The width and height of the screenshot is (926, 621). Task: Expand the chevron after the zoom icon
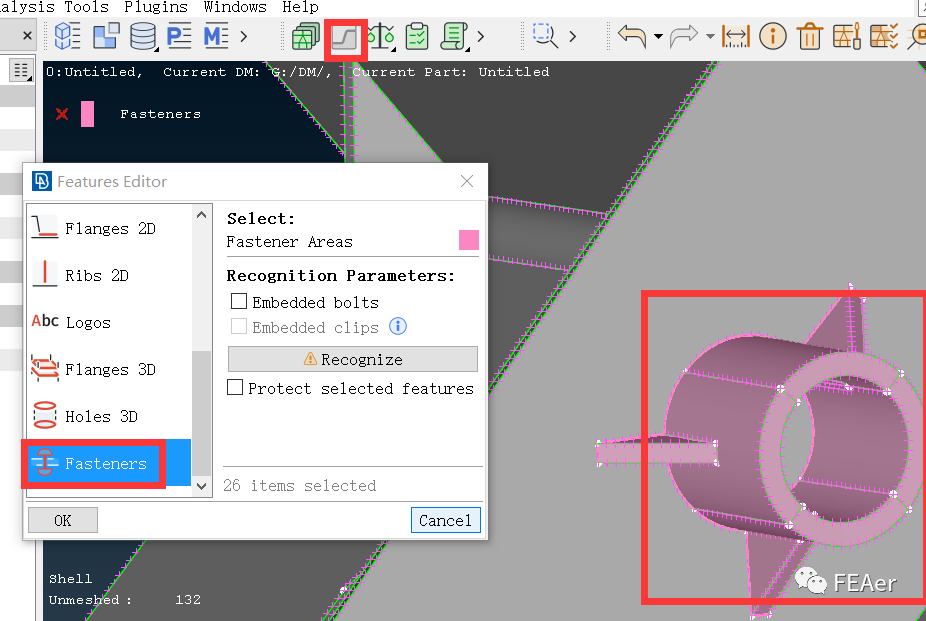572,37
